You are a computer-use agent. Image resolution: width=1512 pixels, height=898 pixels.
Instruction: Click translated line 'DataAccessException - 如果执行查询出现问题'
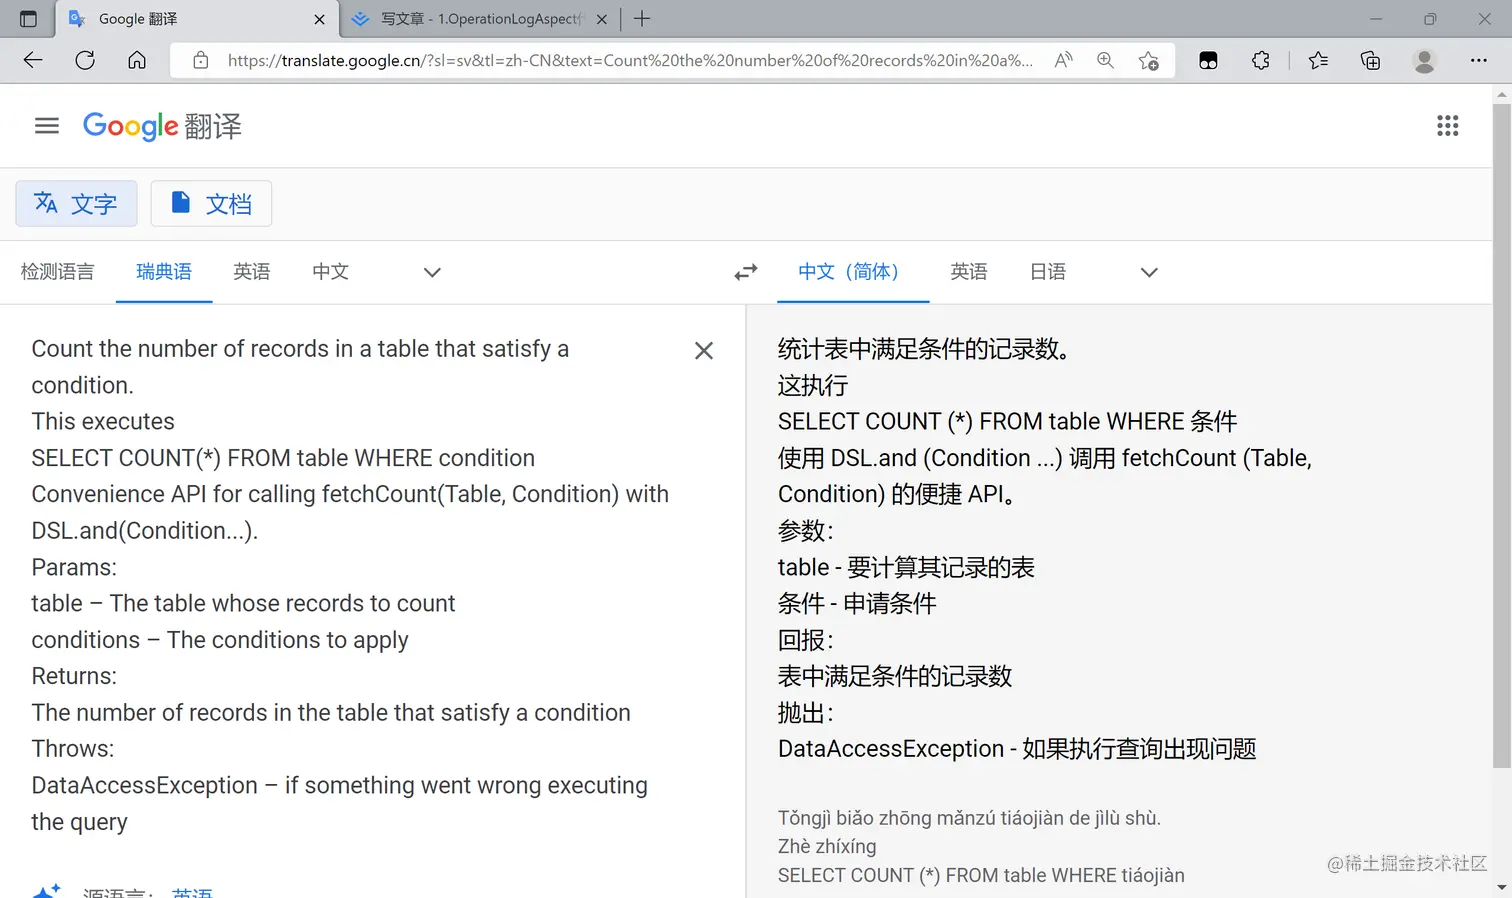(x=1017, y=749)
